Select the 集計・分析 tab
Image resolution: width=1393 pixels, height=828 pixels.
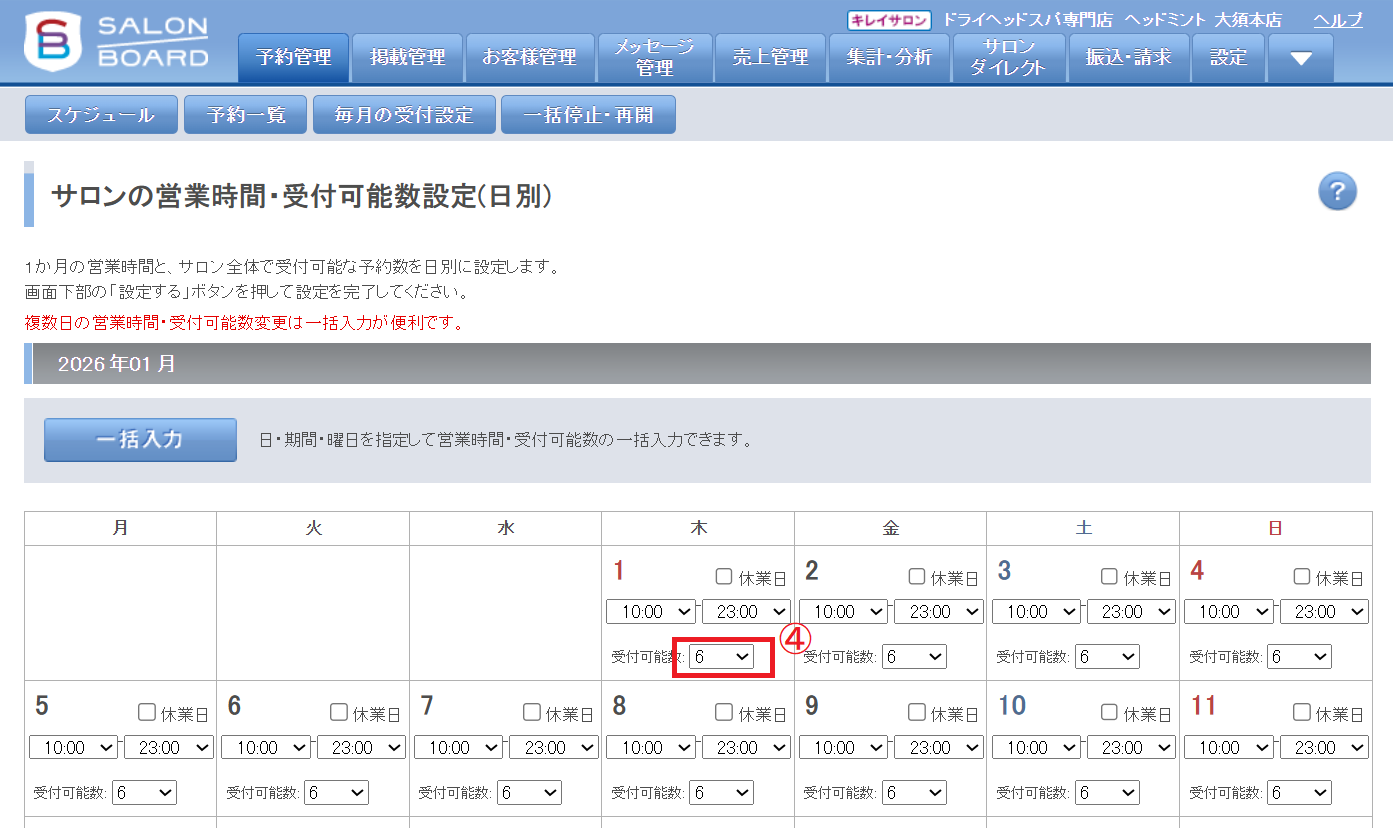(889, 58)
